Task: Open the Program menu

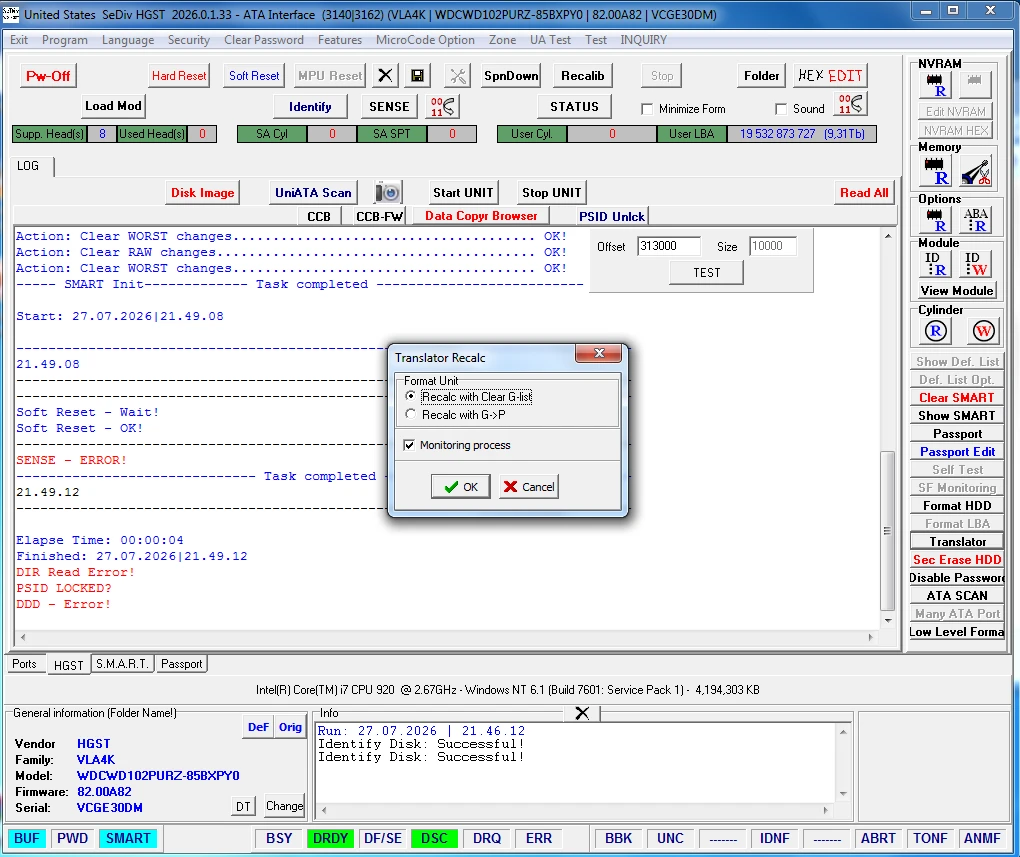Action: point(64,40)
